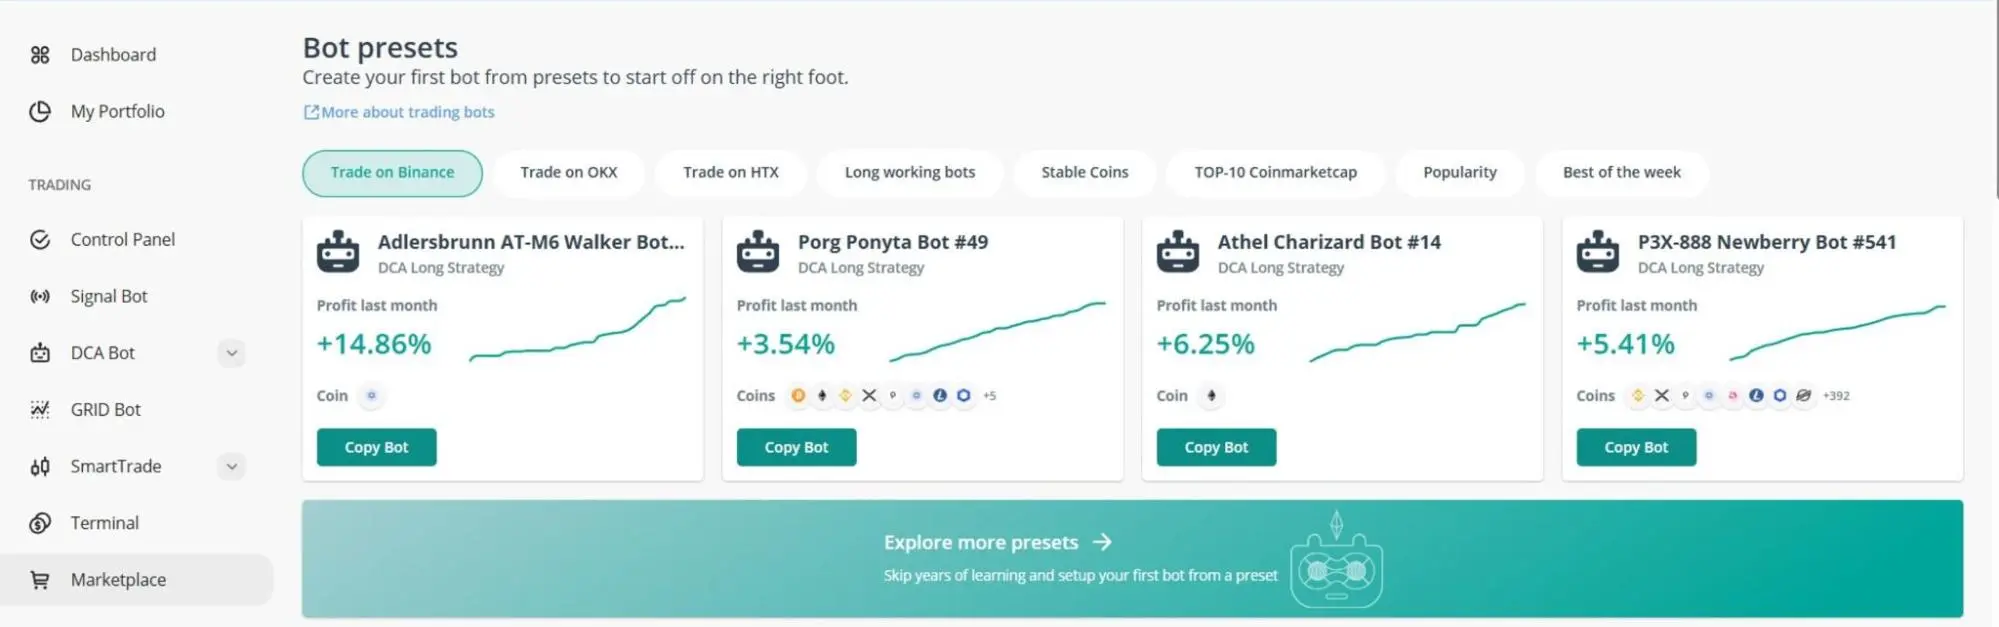Viewport: 1999px width, 627px height.
Task: Select the Trade on Binance filter
Action: pos(392,172)
